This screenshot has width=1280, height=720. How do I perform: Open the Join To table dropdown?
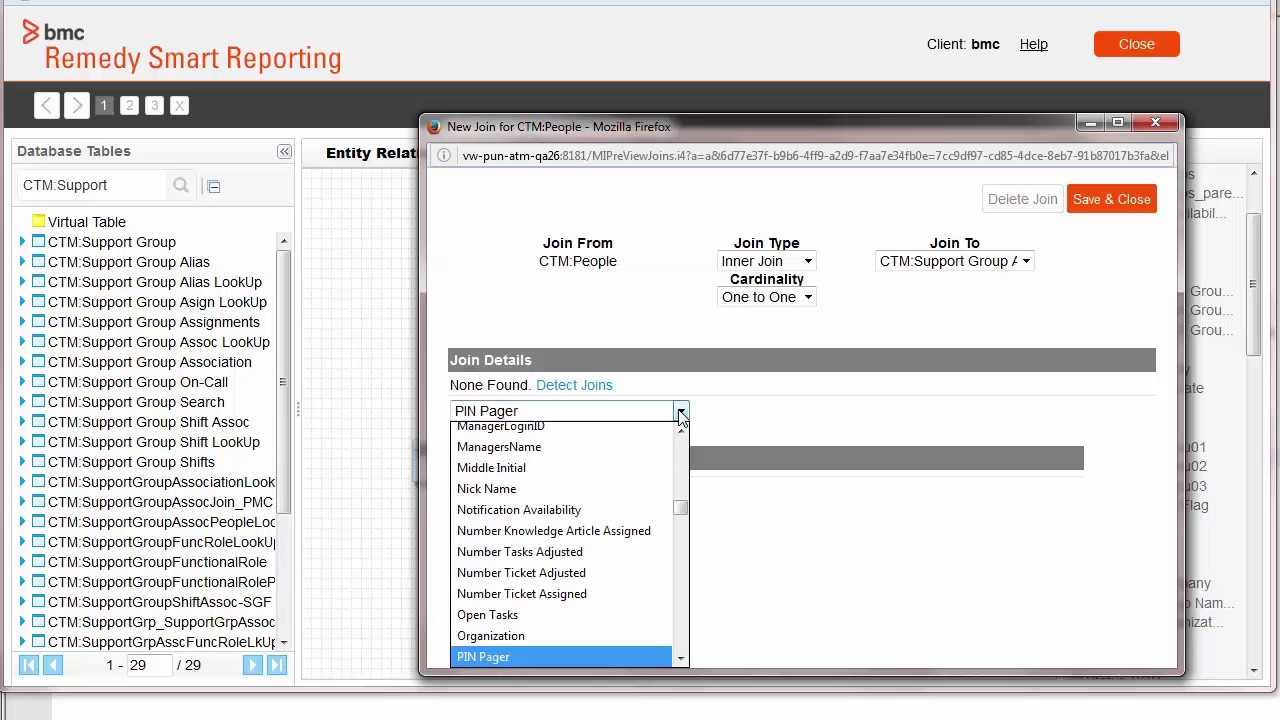955,261
